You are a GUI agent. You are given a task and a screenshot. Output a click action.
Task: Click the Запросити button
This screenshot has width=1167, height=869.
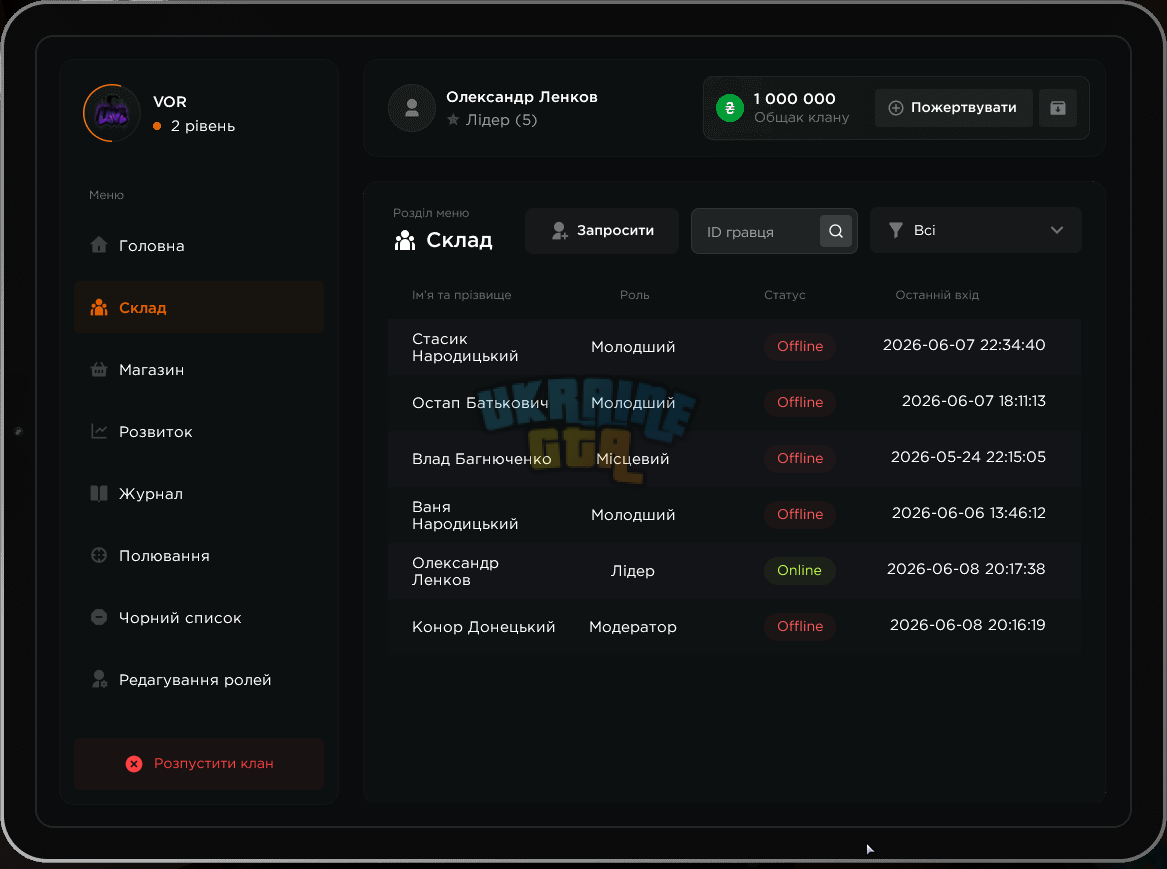[x=601, y=231]
